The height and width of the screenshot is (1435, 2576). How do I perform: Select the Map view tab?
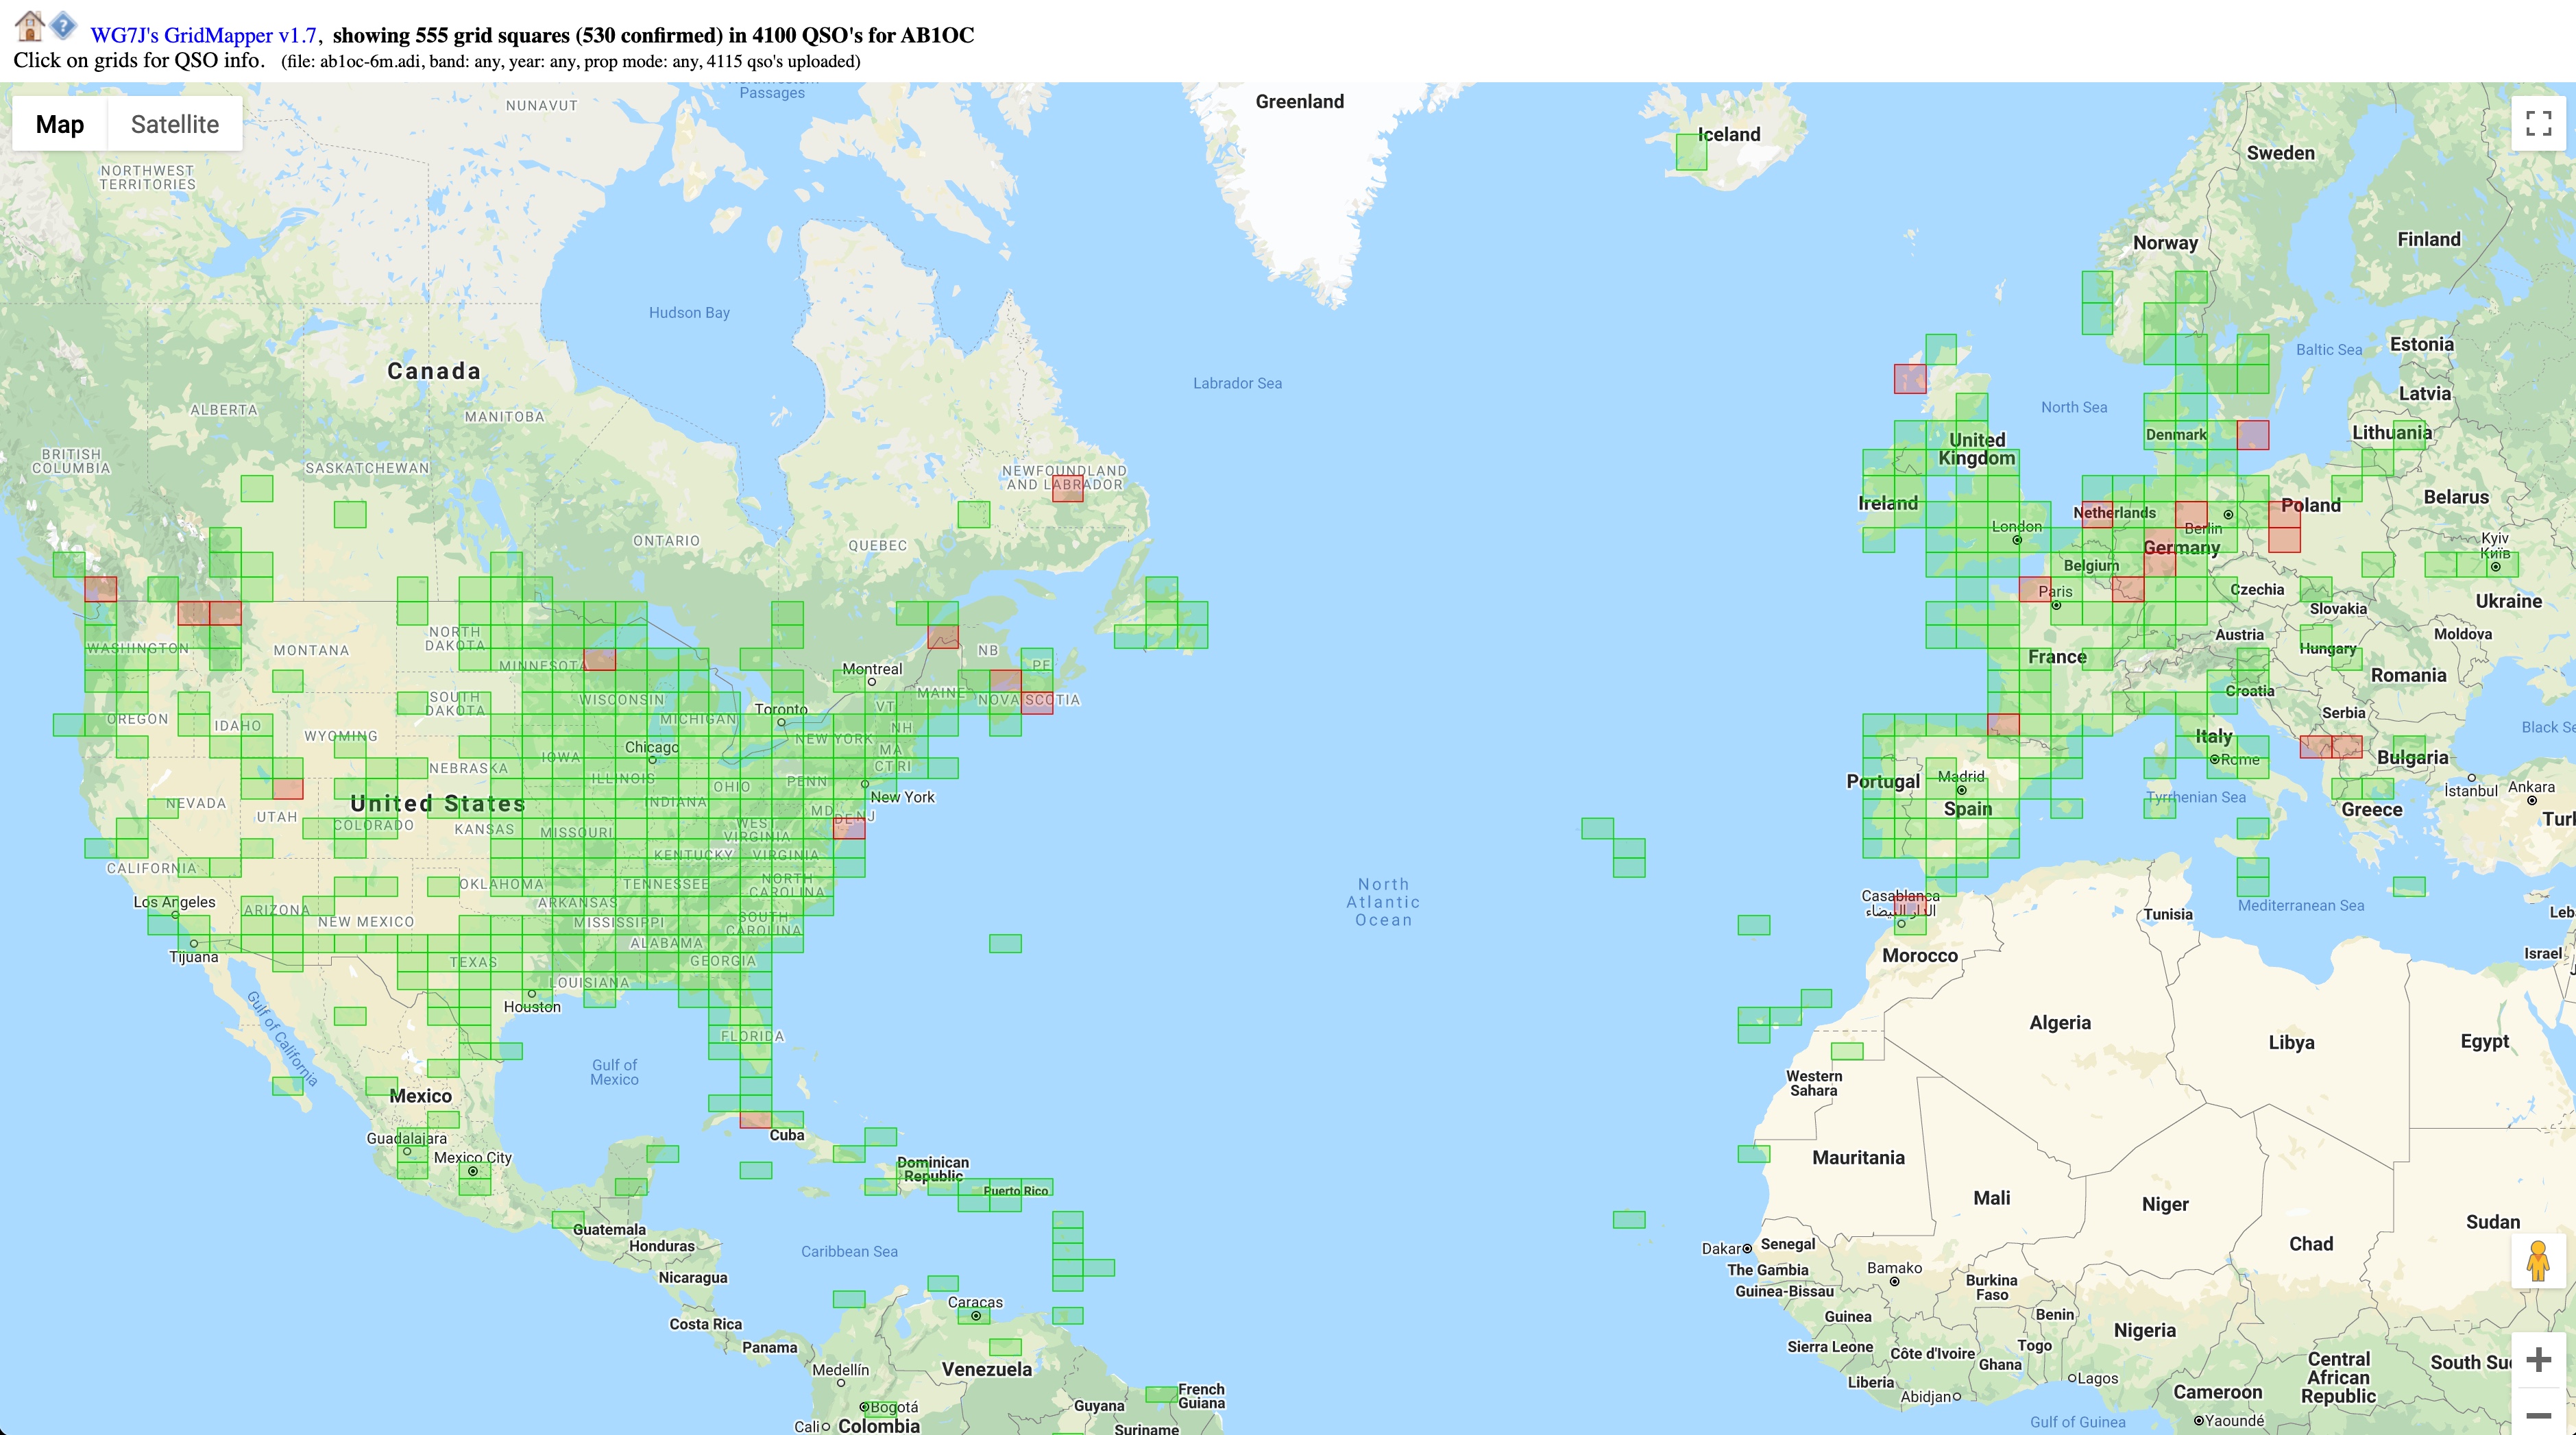[60, 124]
